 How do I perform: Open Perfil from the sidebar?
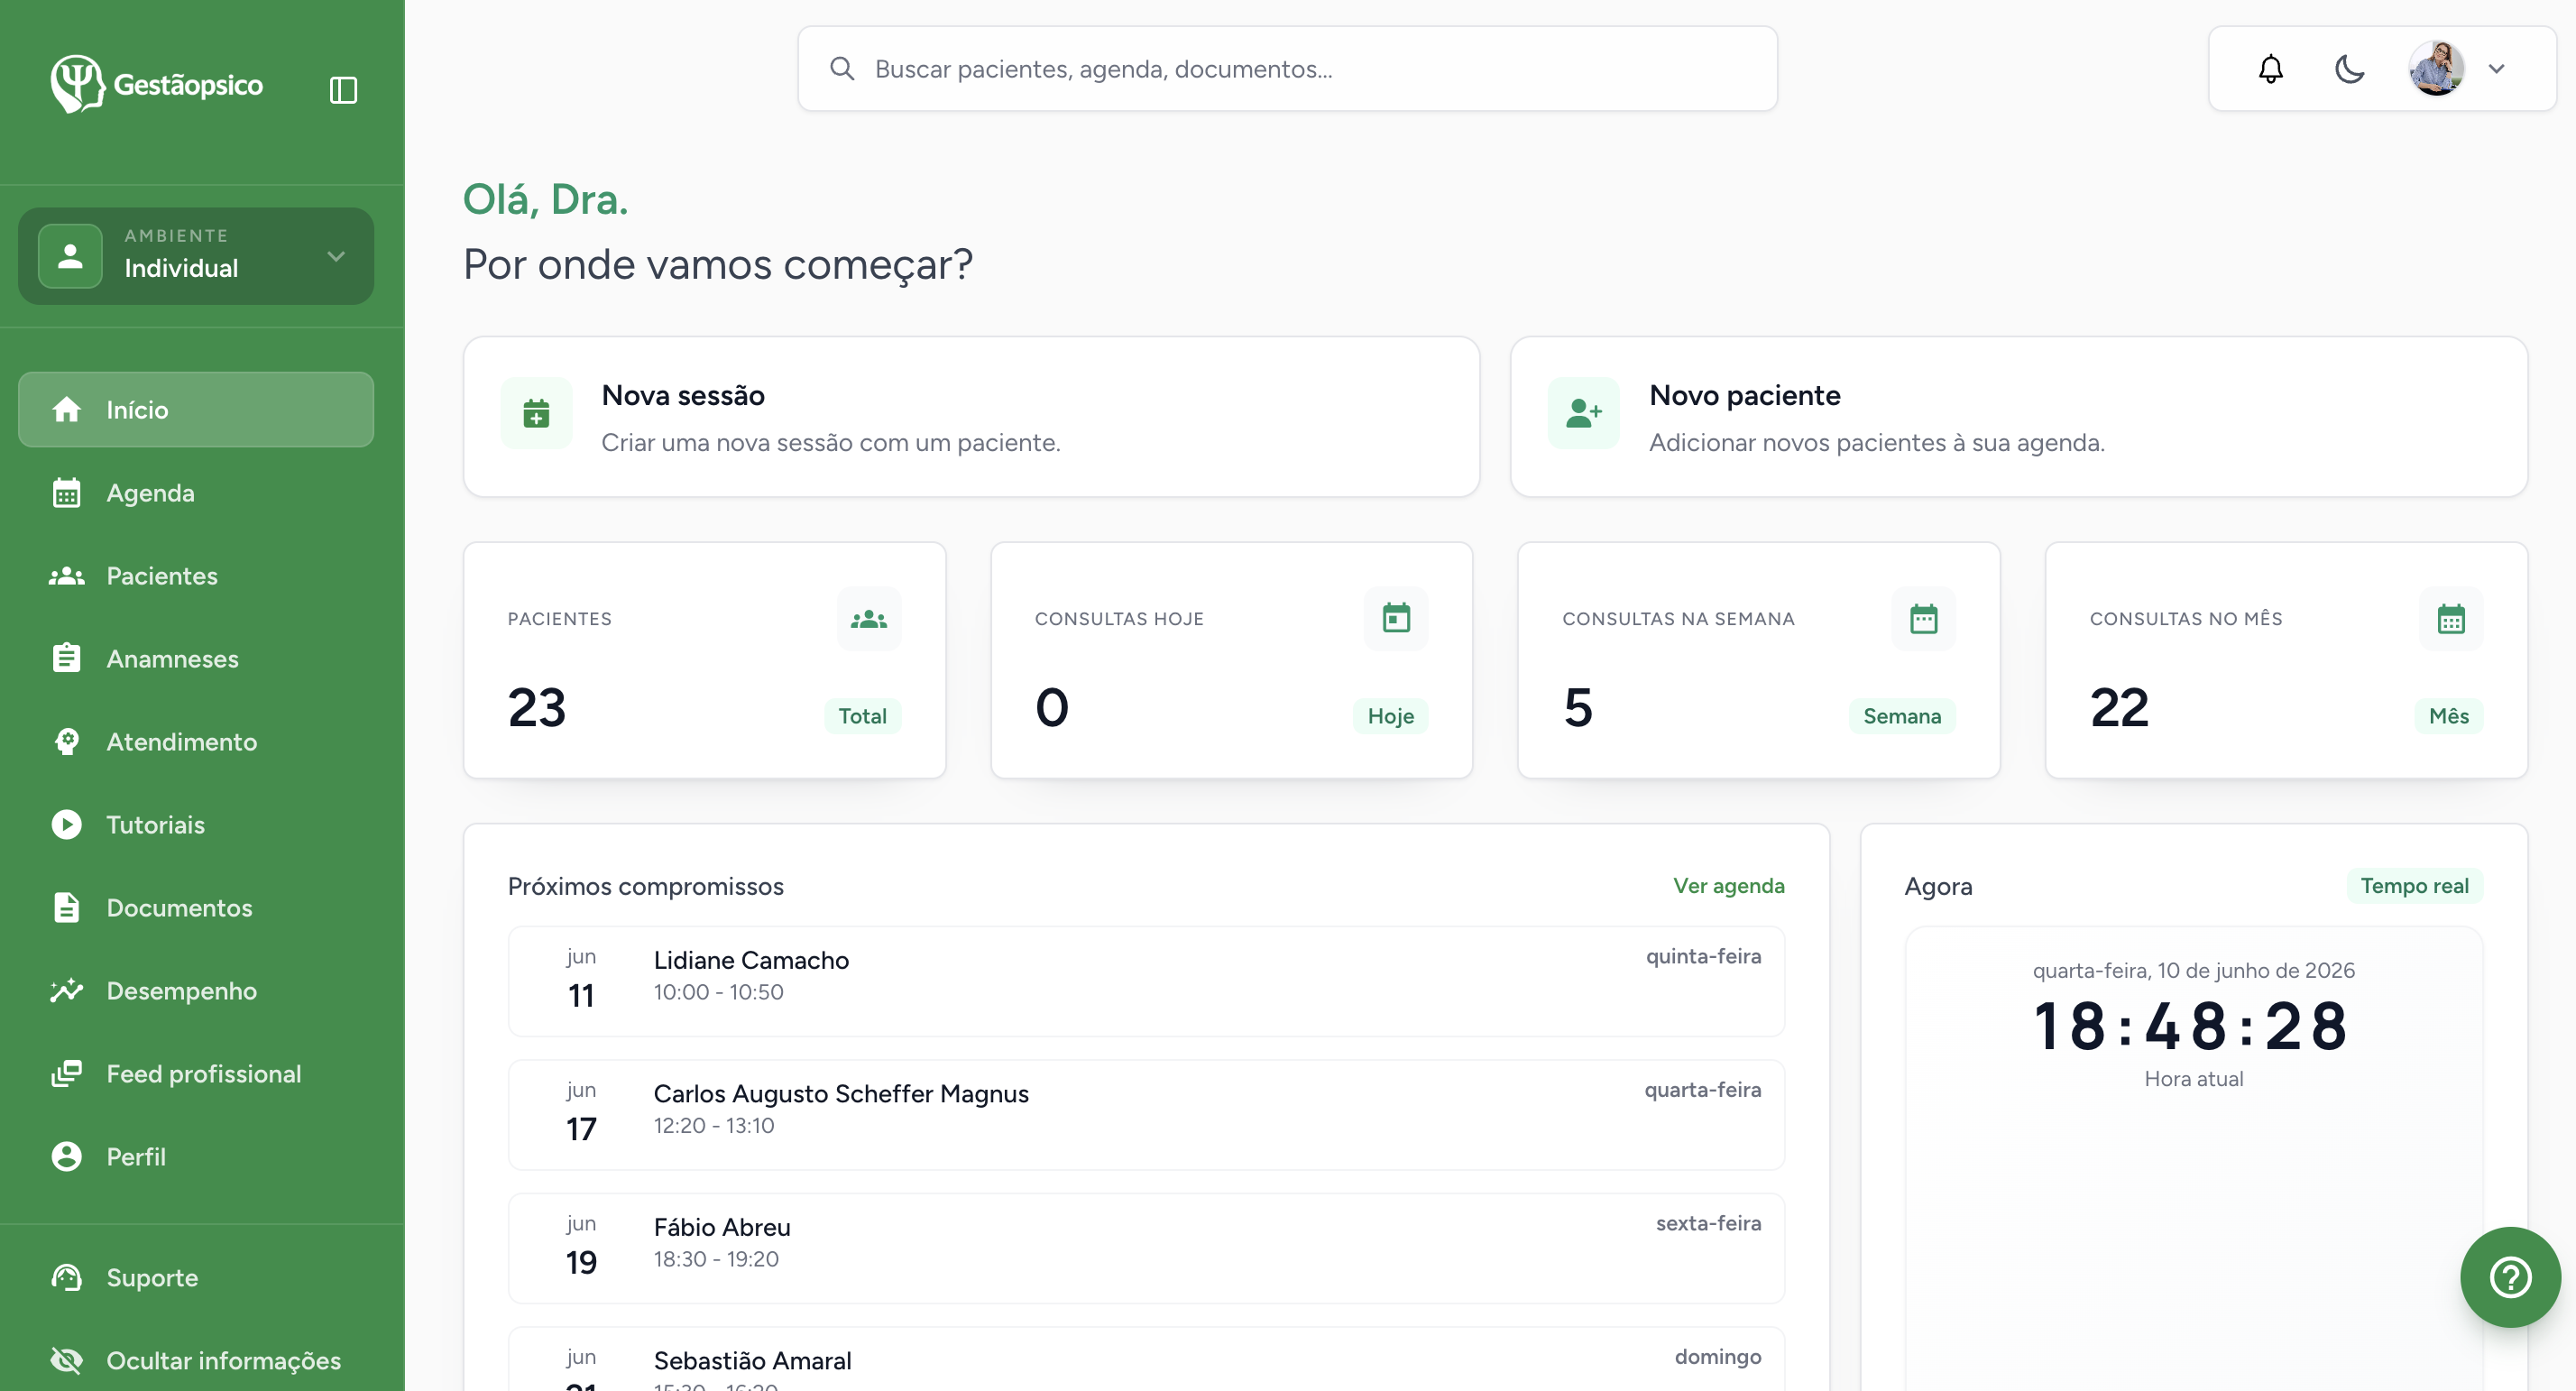pyautogui.click(x=196, y=1157)
